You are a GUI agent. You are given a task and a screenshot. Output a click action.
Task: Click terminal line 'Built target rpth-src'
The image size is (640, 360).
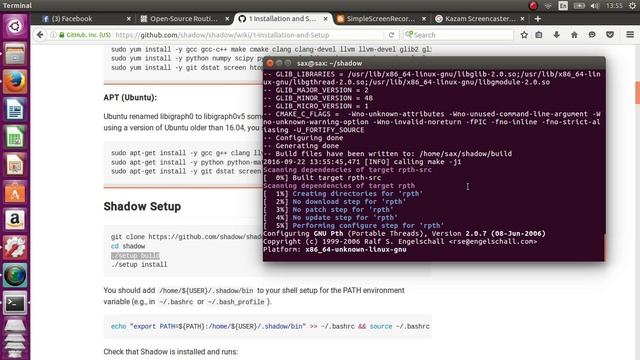tap(322, 178)
